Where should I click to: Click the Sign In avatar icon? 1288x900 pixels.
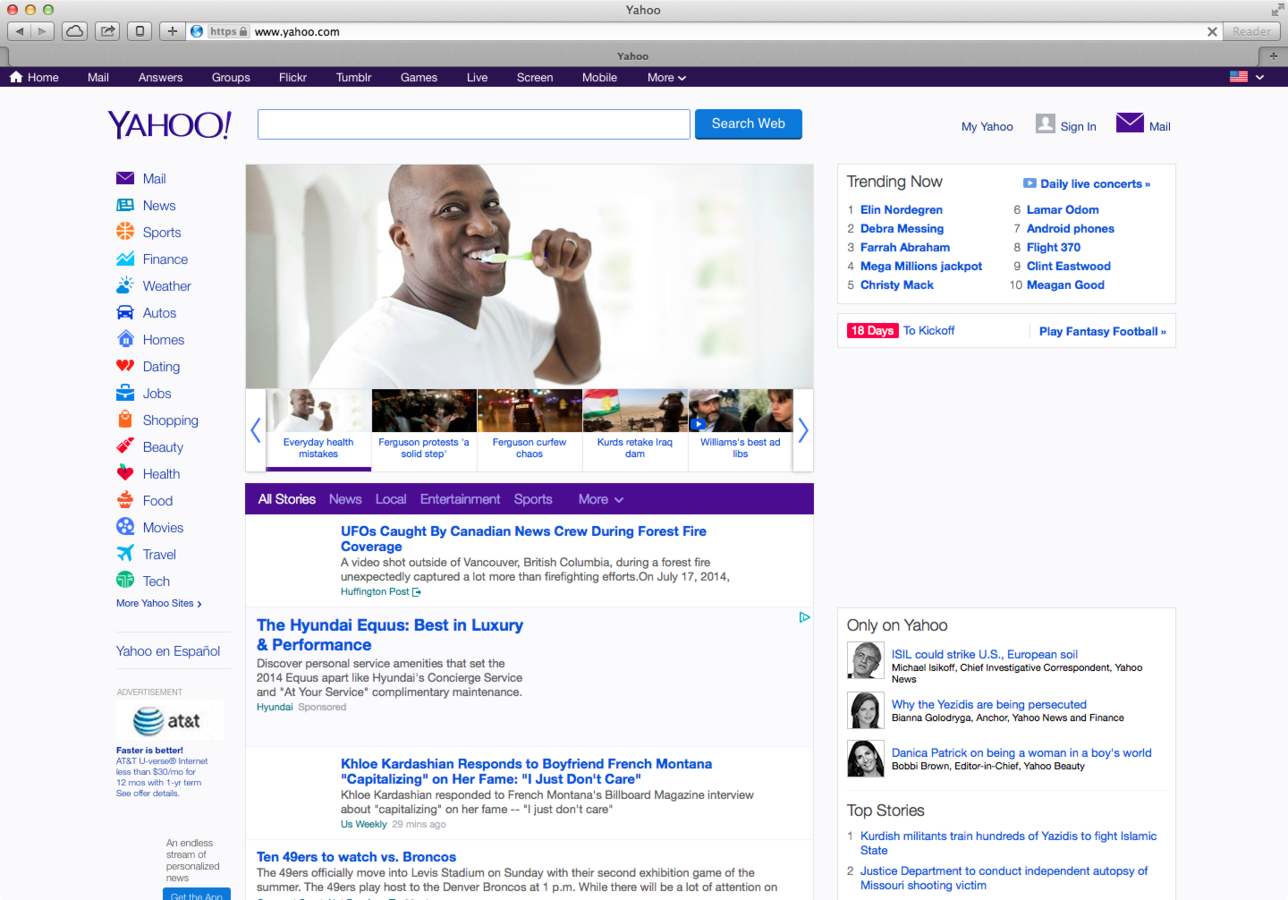tap(1045, 123)
